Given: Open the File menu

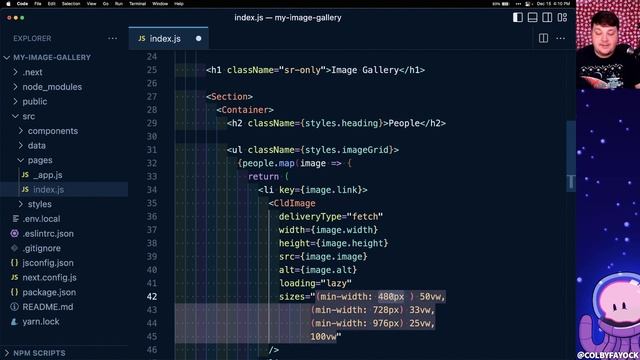Looking at the screenshot, I should pyautogui.click(x=38, y=4).
